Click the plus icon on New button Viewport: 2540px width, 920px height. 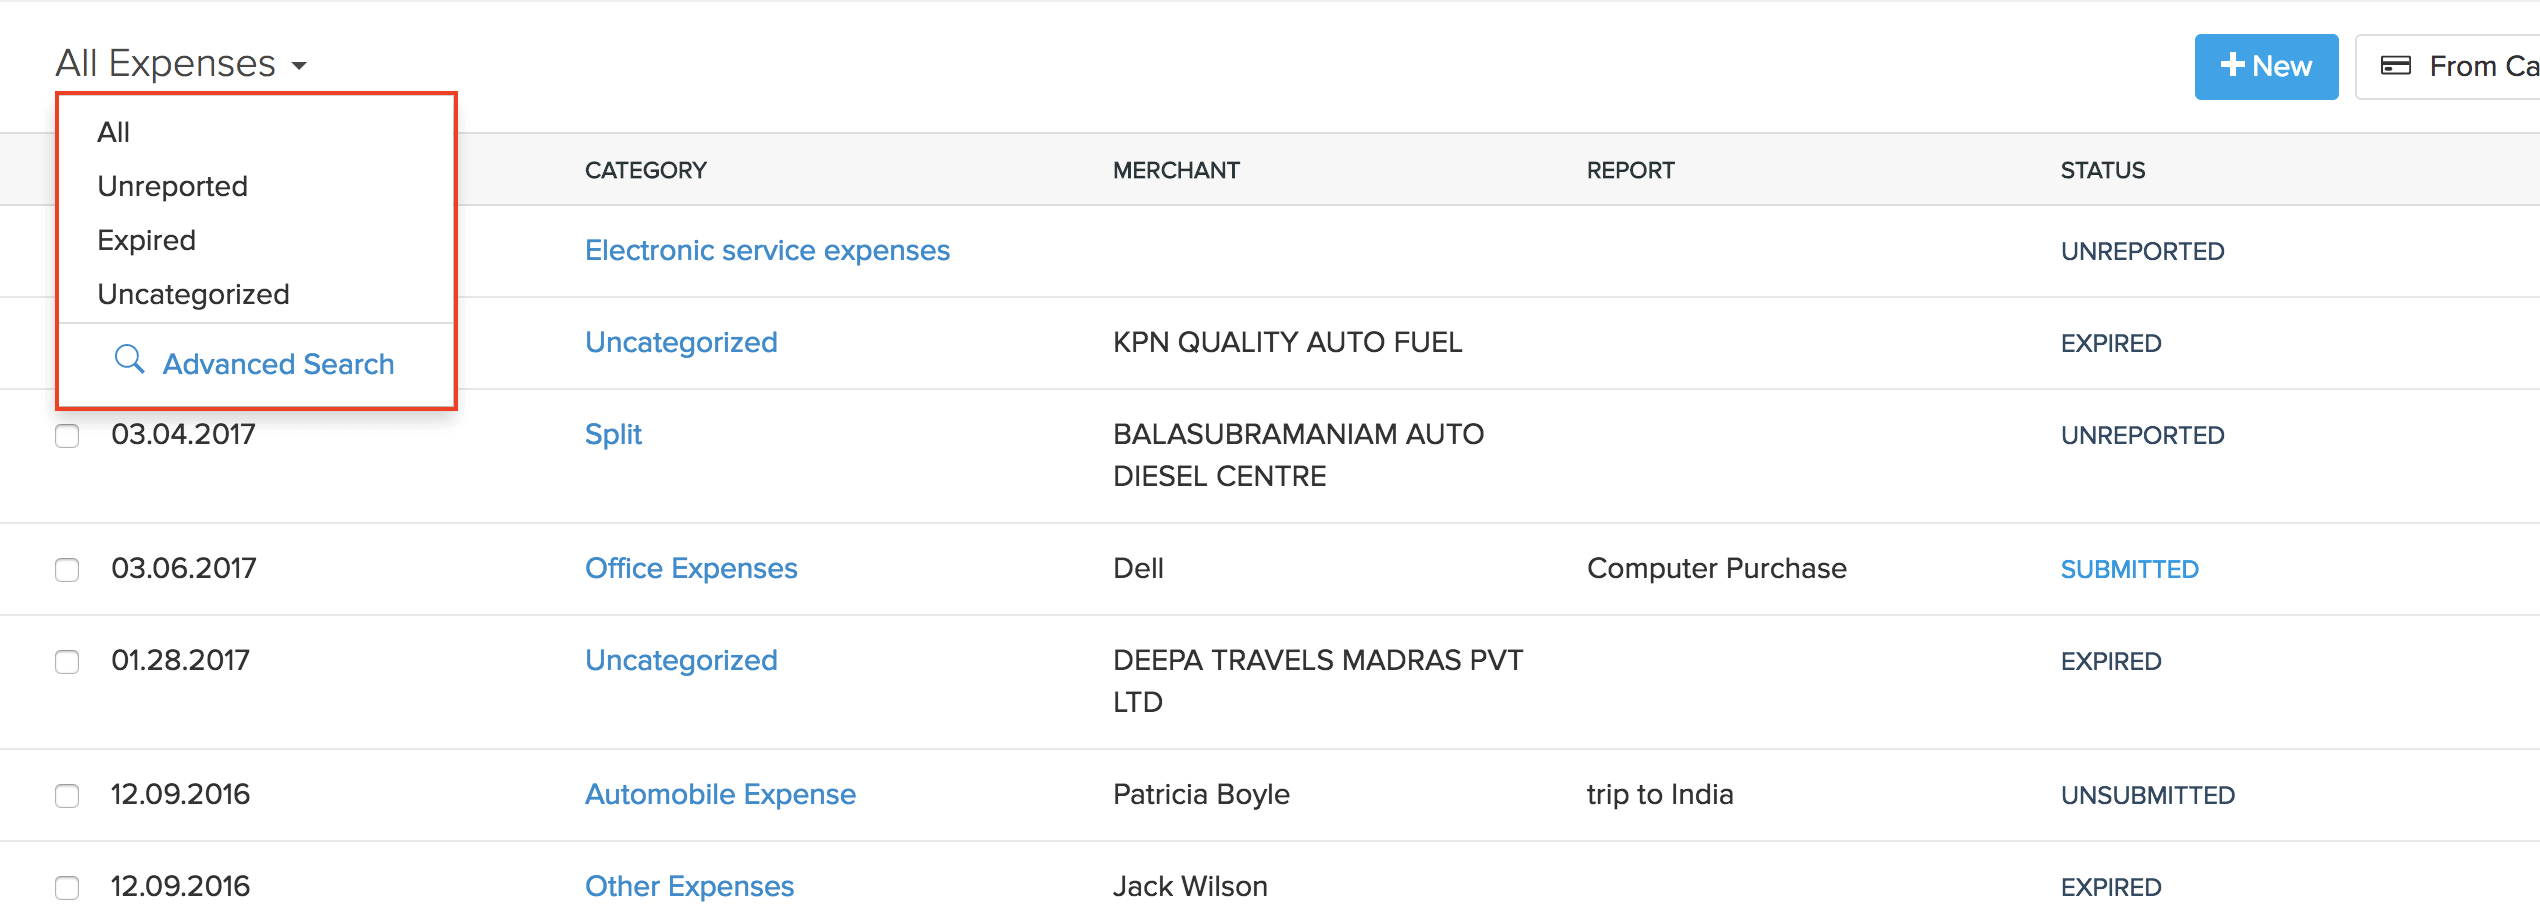point(2232,65)
